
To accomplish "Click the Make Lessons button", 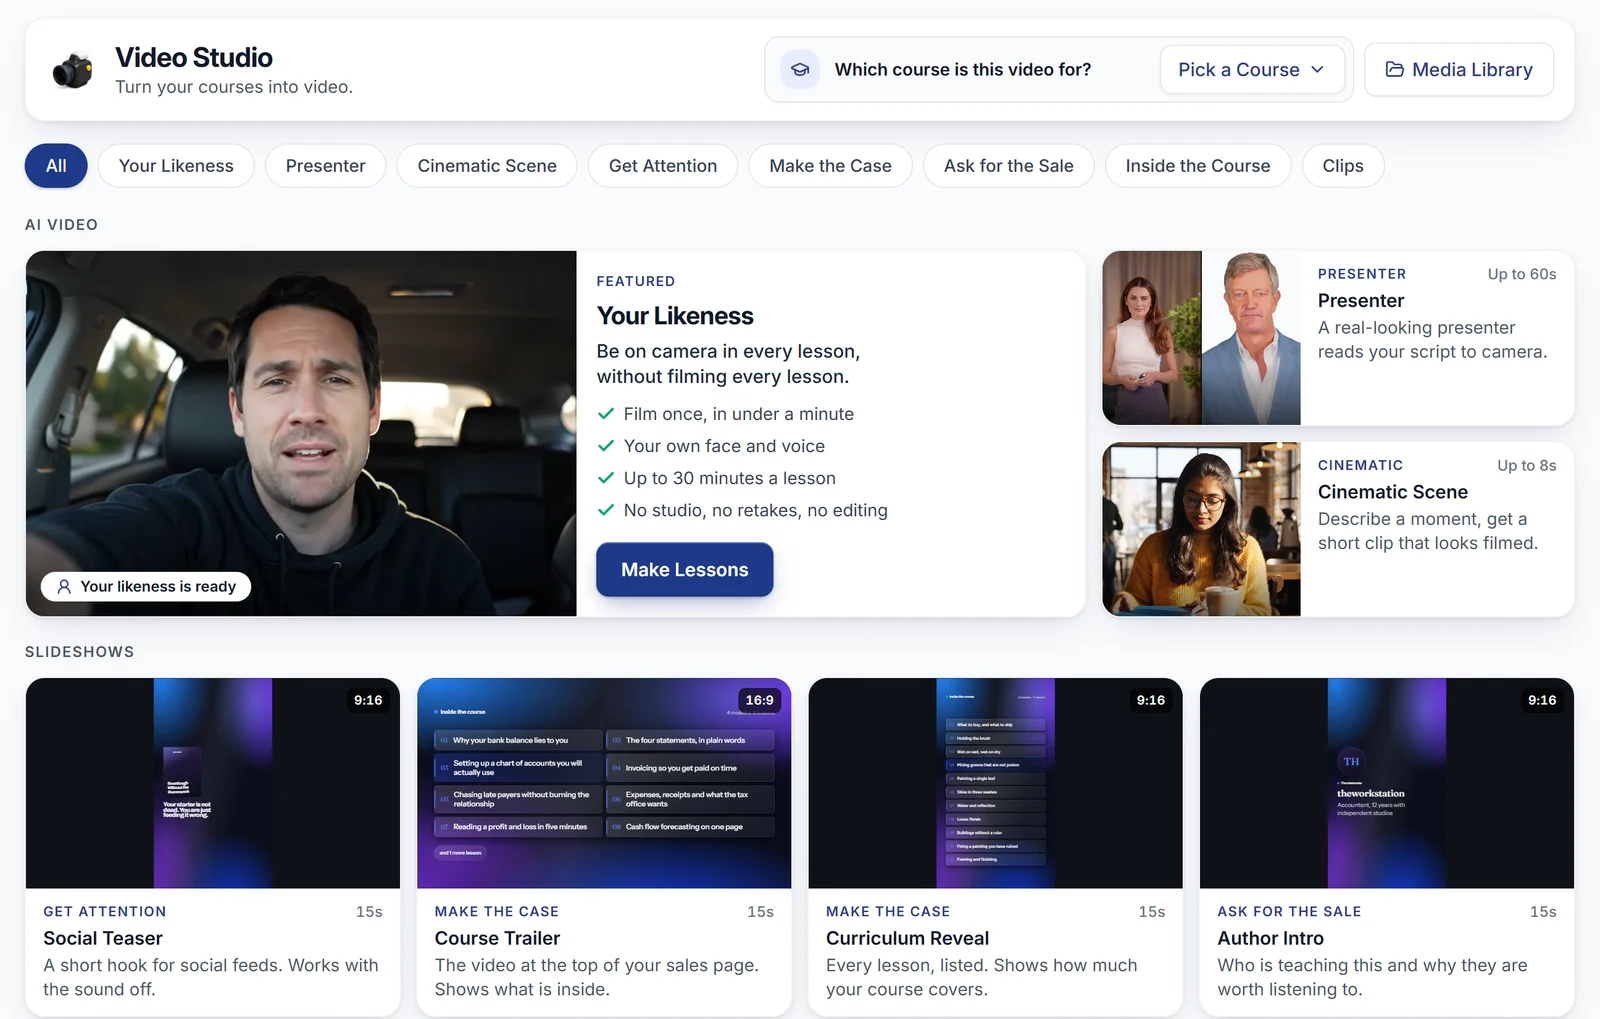I will [x=685, y=570].
